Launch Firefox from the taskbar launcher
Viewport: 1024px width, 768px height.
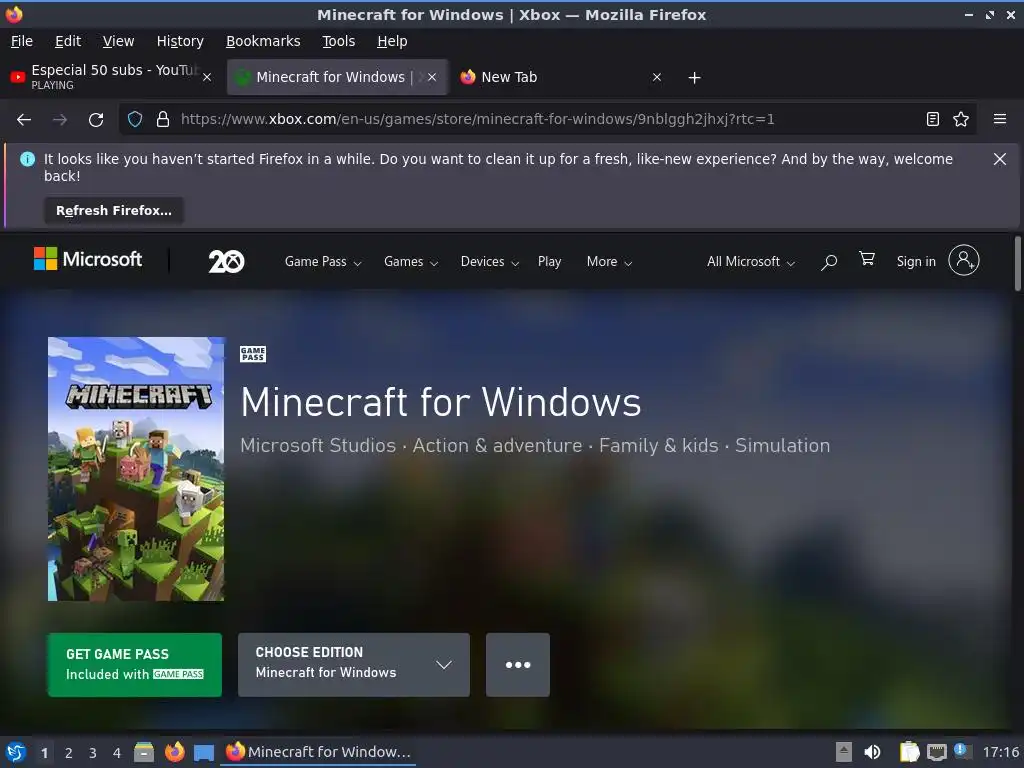point(174,752)
